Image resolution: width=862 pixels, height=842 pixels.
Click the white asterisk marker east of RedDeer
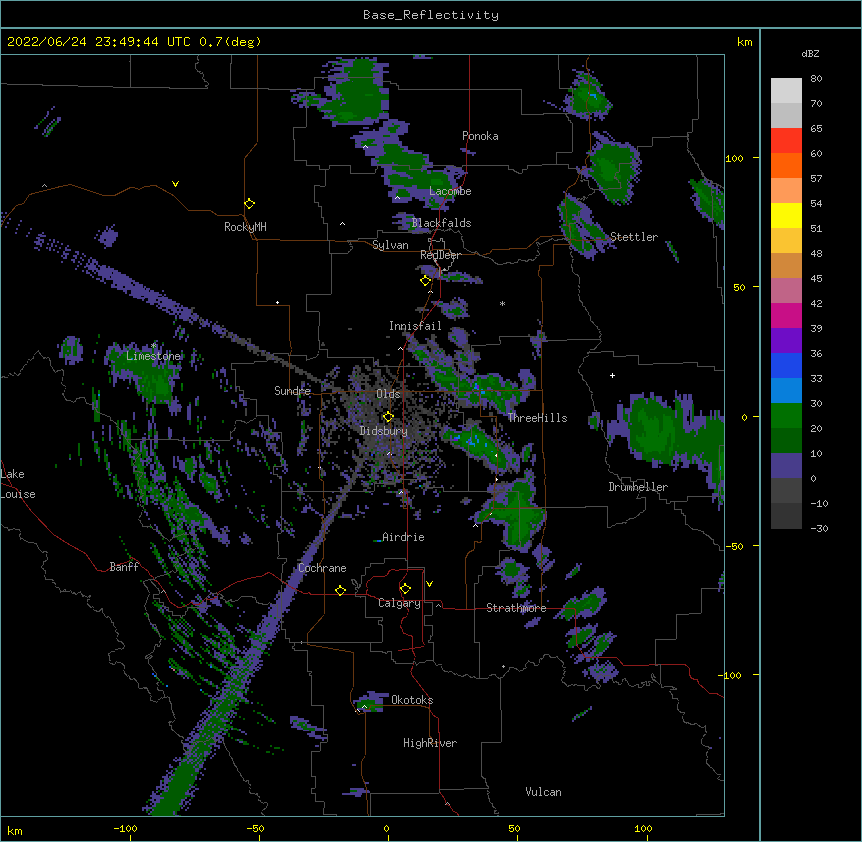(x=502, y=303)
